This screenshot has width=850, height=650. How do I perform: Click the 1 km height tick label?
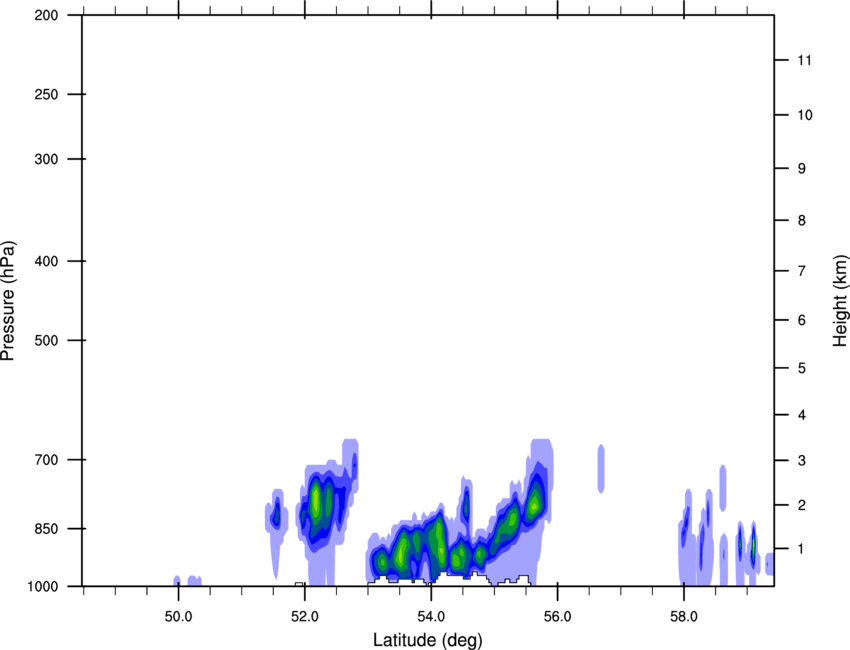pos(800,549)
